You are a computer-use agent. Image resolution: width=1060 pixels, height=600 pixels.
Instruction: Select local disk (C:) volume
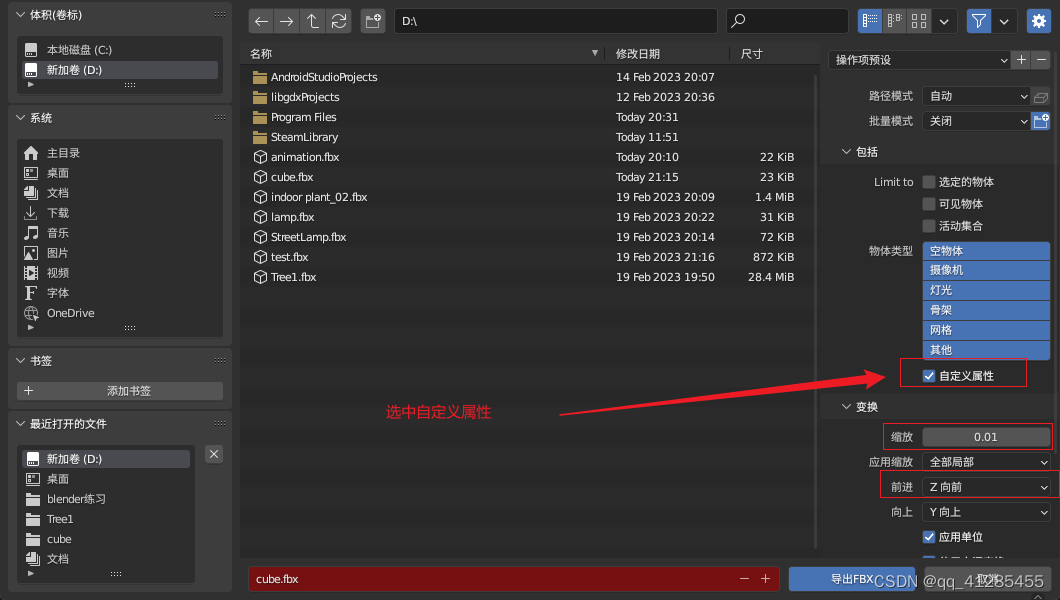pyautogui.click(x=120, y=50)
